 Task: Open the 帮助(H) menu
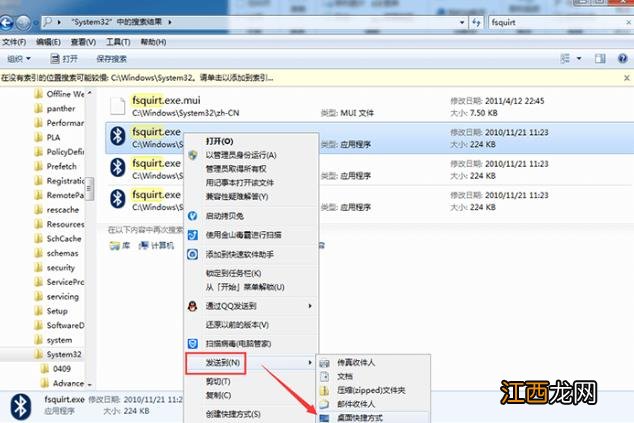click(153, 42)
